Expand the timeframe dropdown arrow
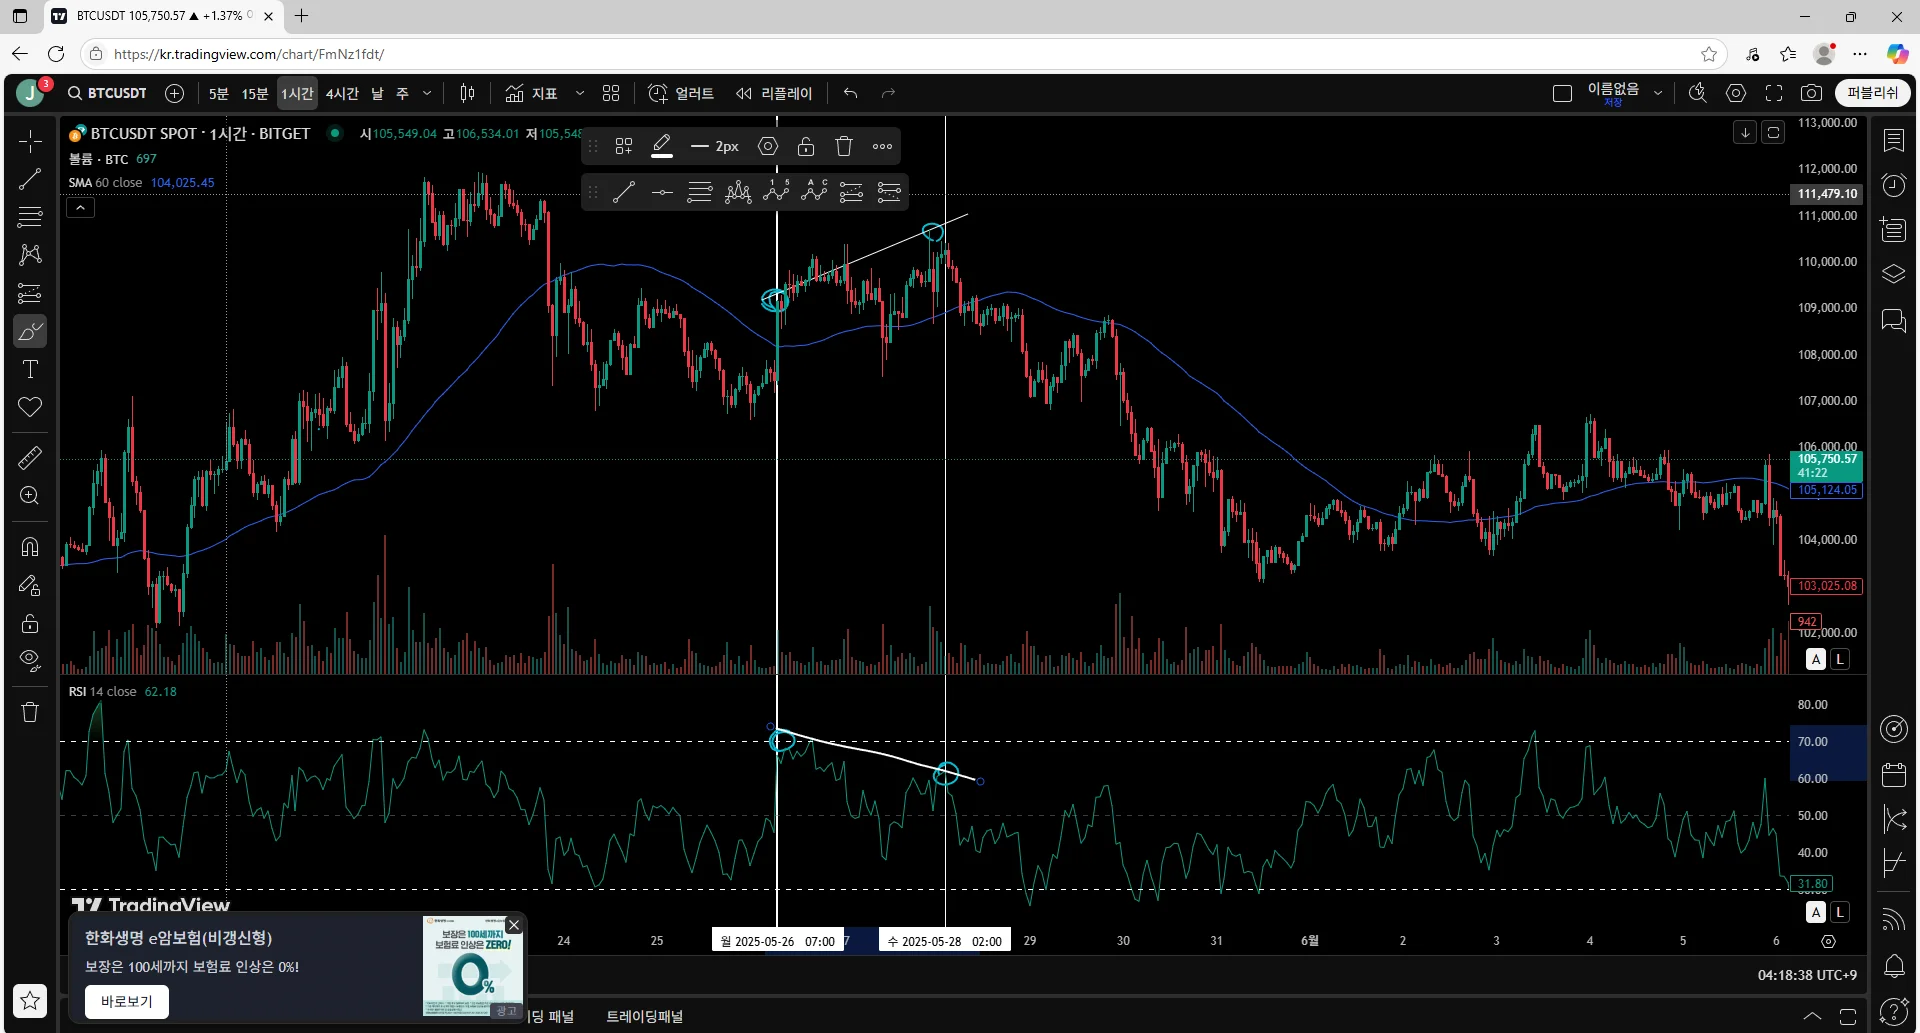This screenshot has height=1033, width=1920. coord(427,93)
